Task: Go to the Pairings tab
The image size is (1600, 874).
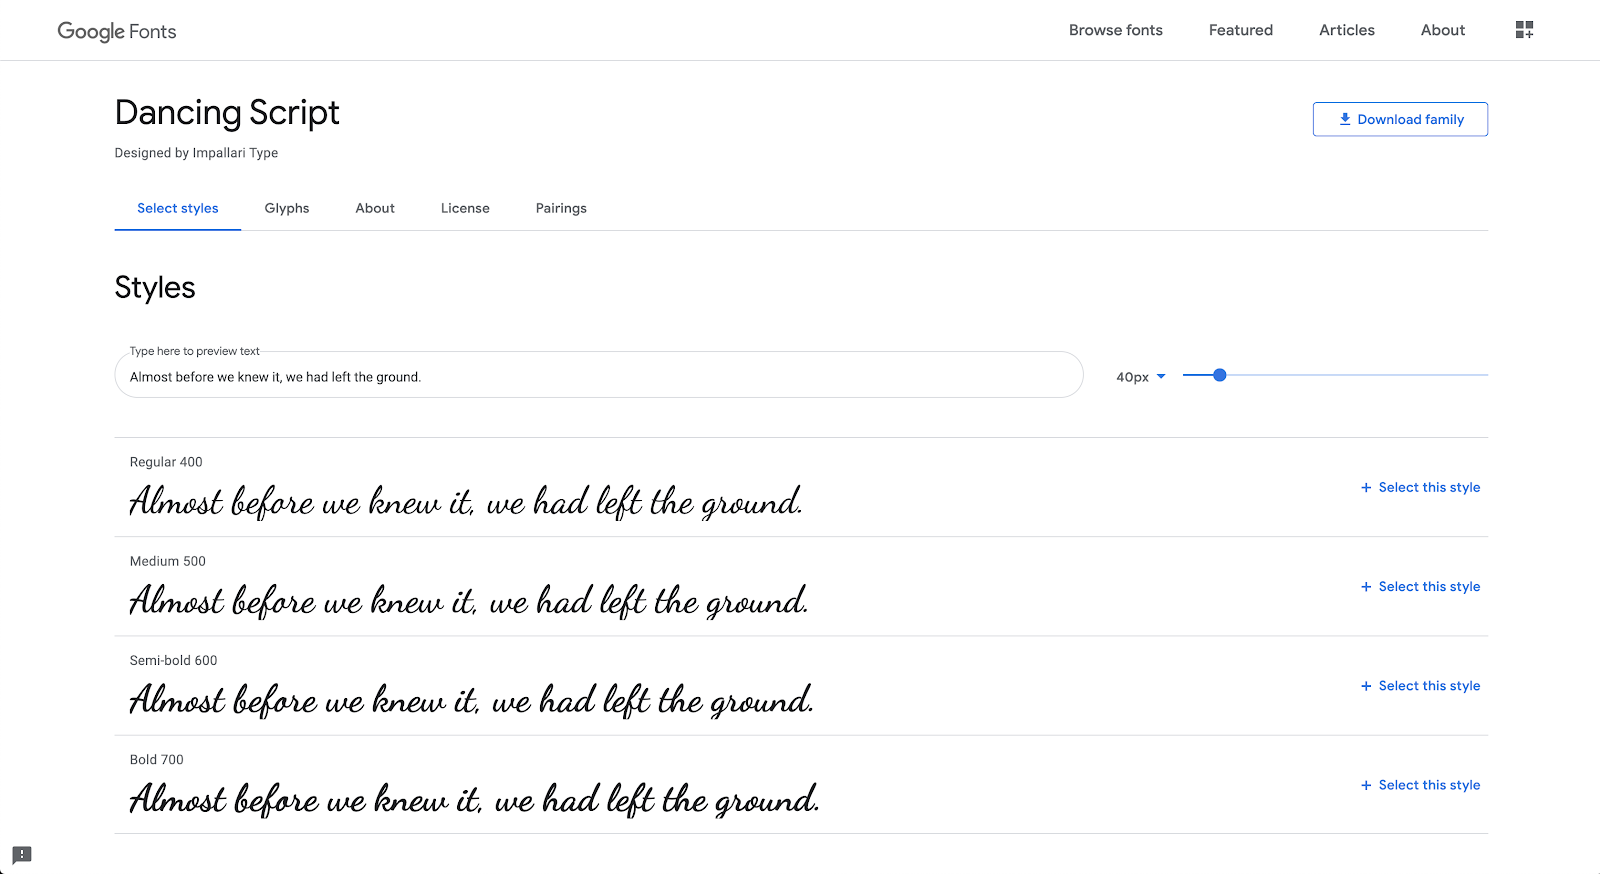Action: pyautogui.click(x=561, y=208)
